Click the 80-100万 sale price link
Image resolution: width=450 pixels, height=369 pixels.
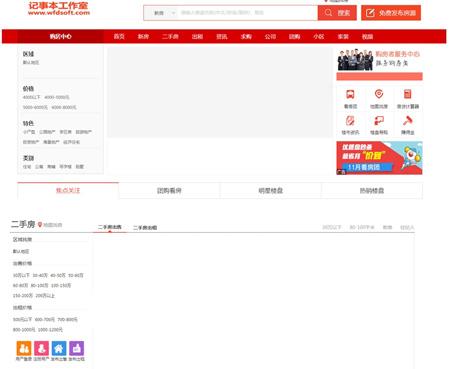tap(39, 285)
